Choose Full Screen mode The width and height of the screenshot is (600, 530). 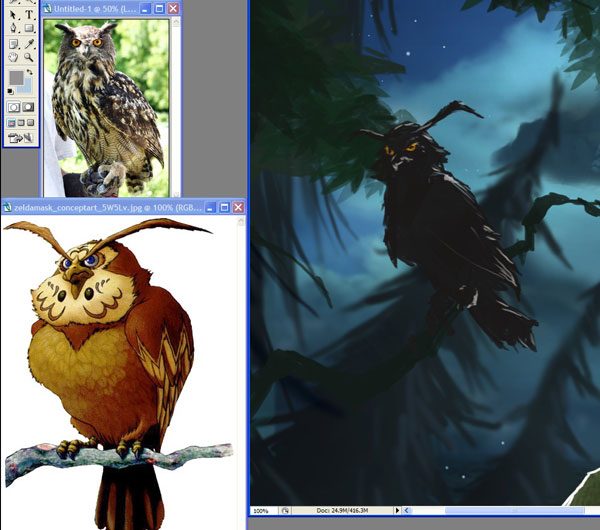[x=31, y=123]
